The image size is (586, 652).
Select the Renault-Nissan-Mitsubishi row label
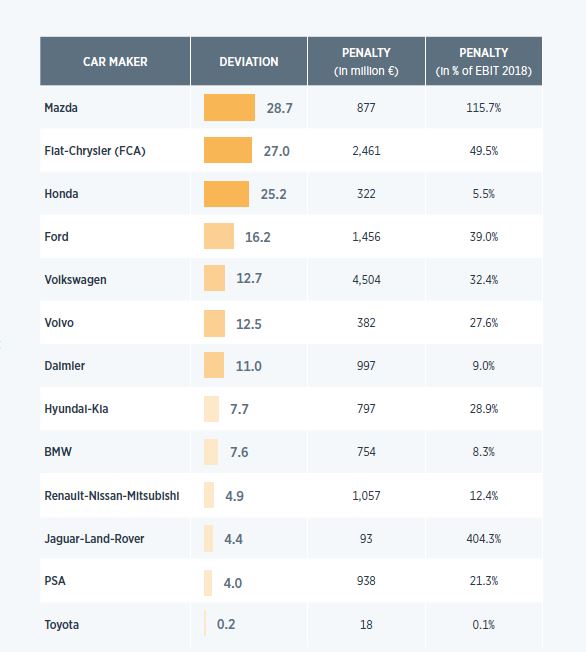pyautogui.click(x=112, y=496)
